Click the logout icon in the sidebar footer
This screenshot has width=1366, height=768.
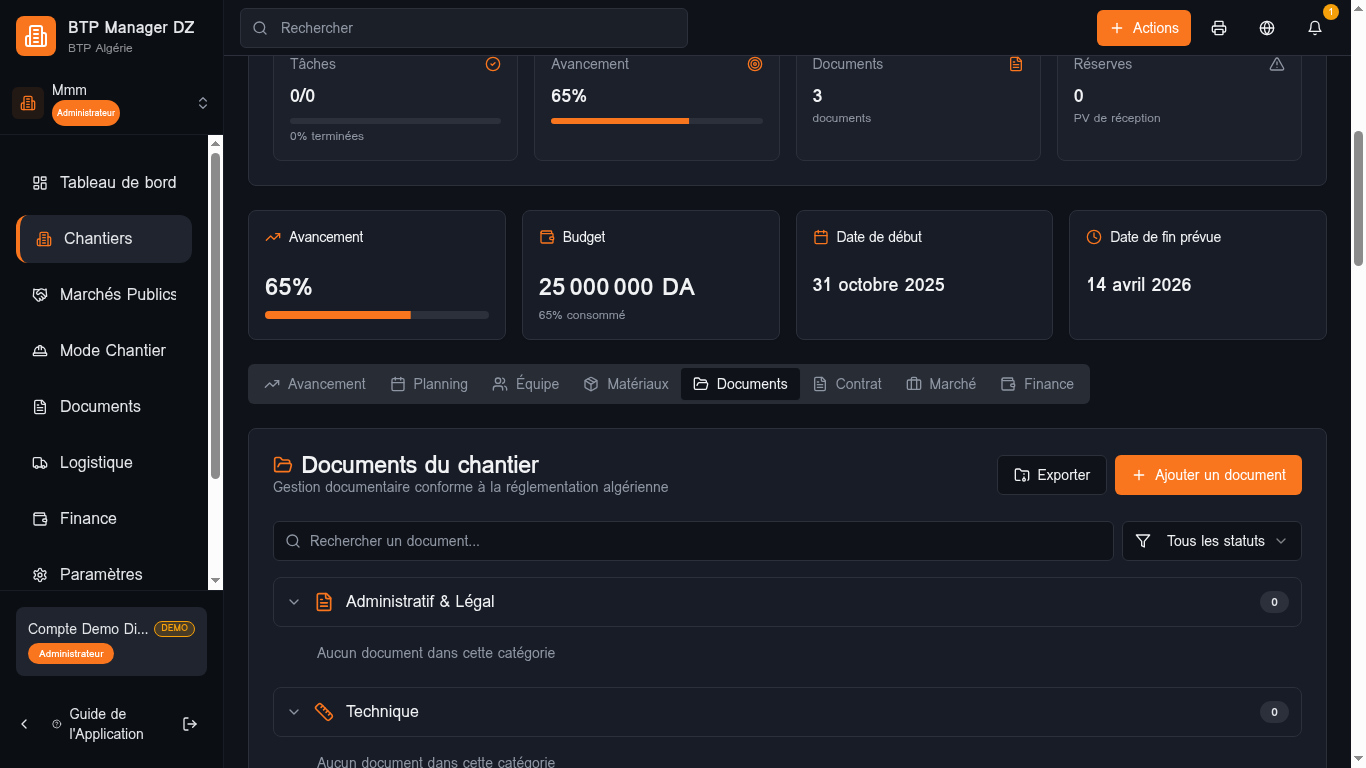pos(190,724)
